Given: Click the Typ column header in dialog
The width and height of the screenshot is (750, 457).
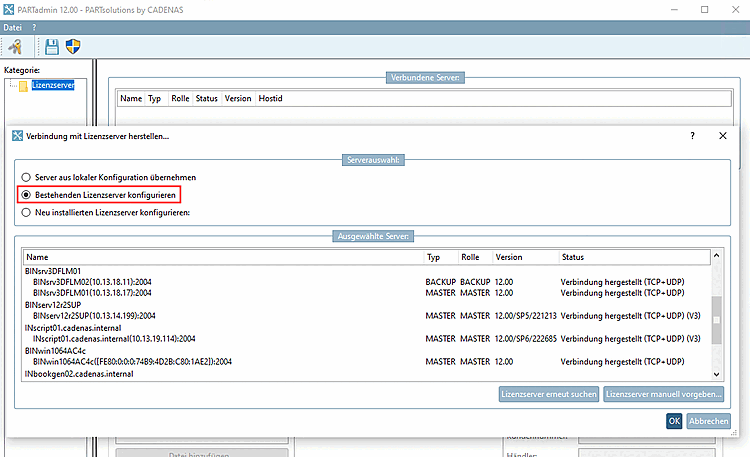Looking at the screenshot, I should tap(441, 257).
